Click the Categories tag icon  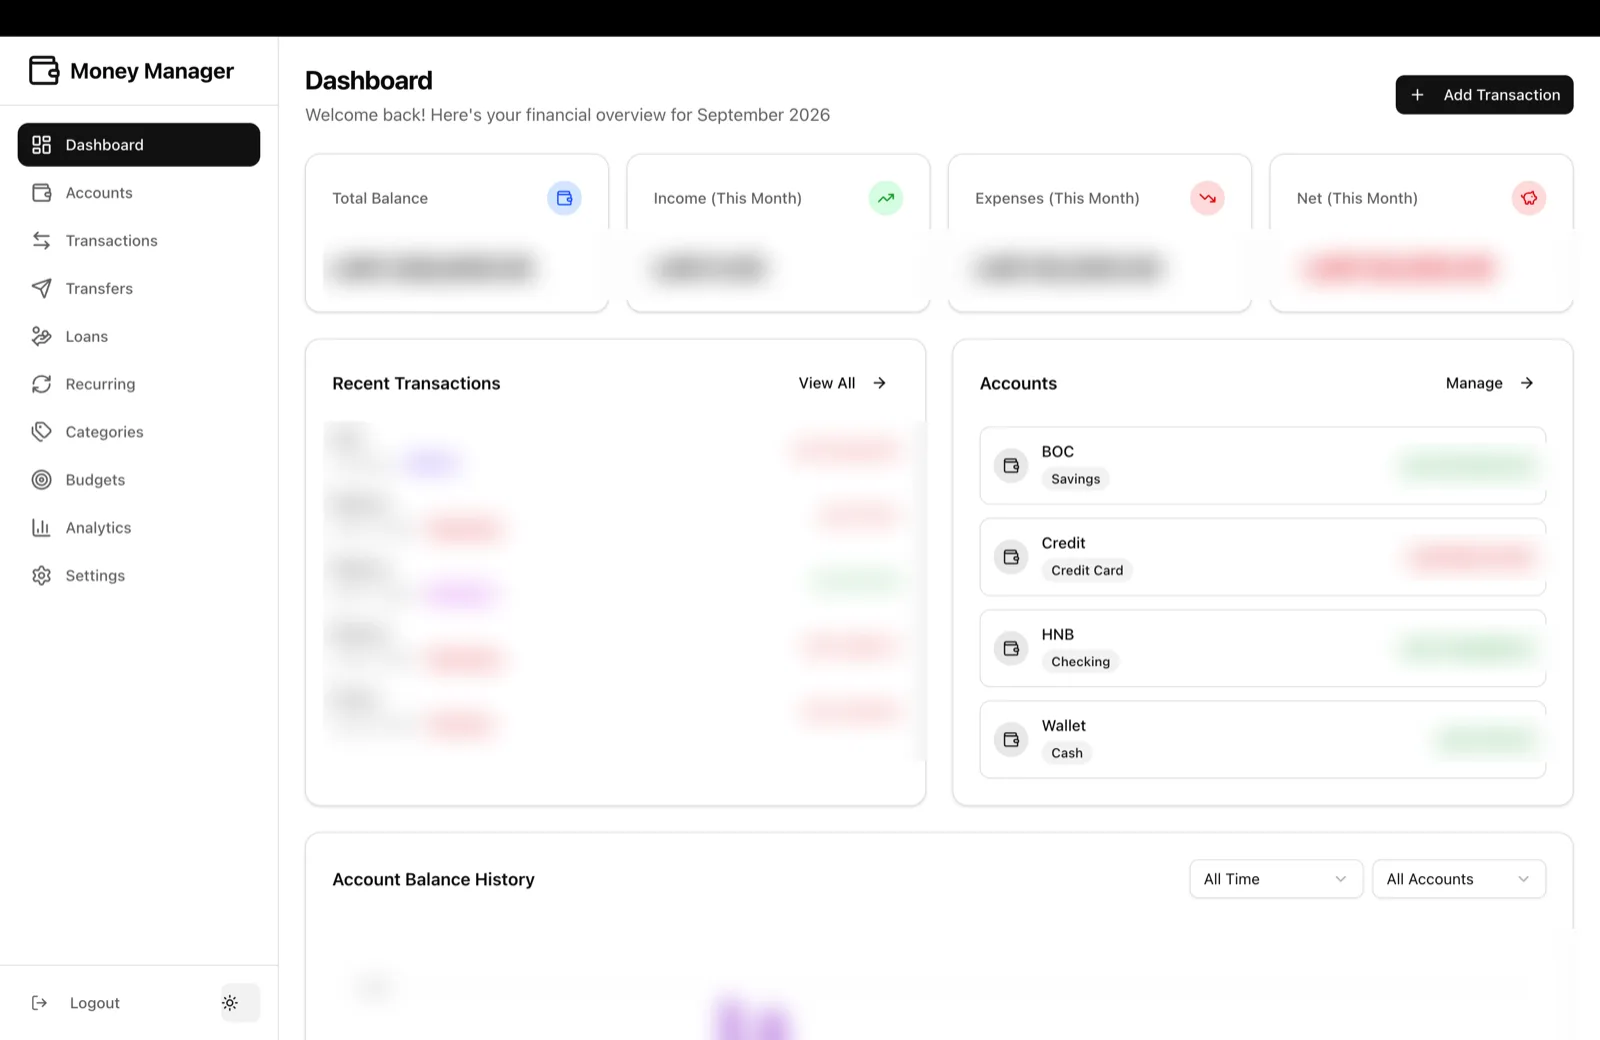(41, 432)
